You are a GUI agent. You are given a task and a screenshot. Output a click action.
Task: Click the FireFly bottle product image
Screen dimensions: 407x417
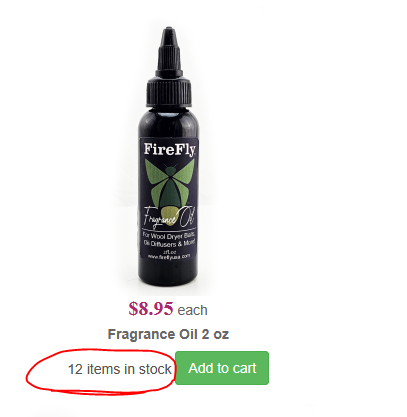click(x=169, y=157)
